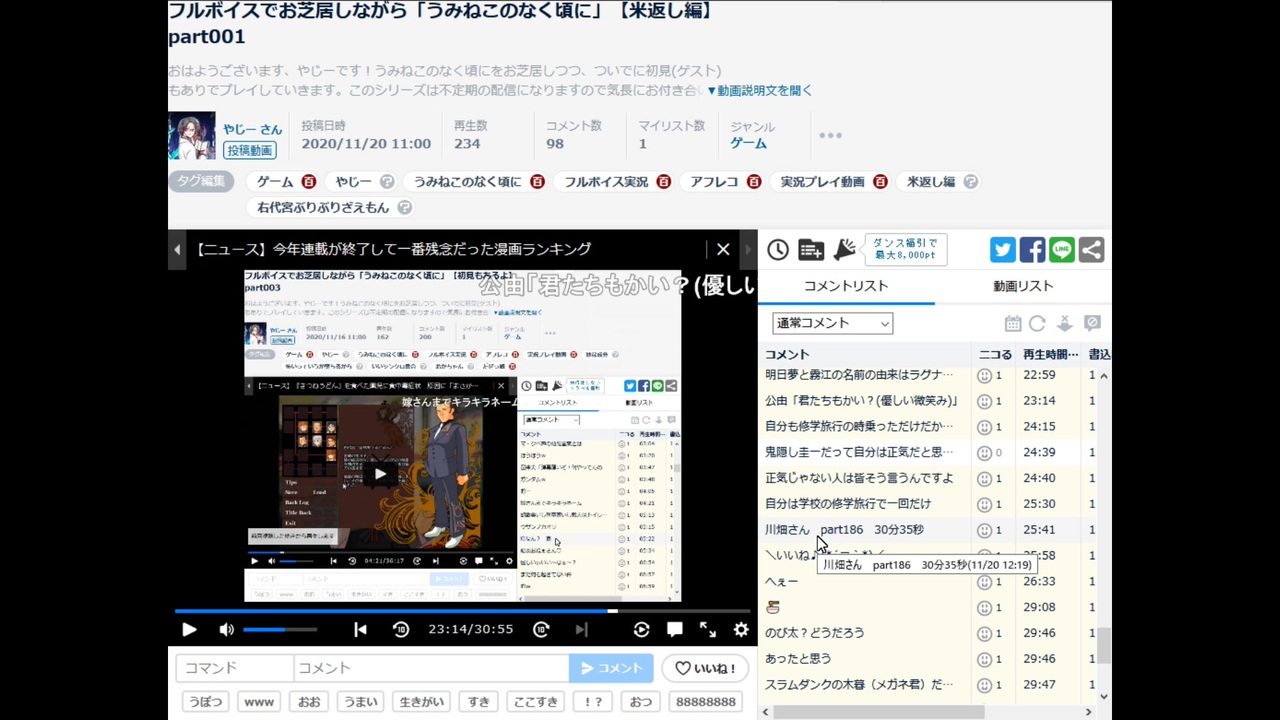Image resolution: width=1280 pixels, height=720 pixels.
Task: Open the comment date calendar icon
Action: click(x=1013, y=324)
